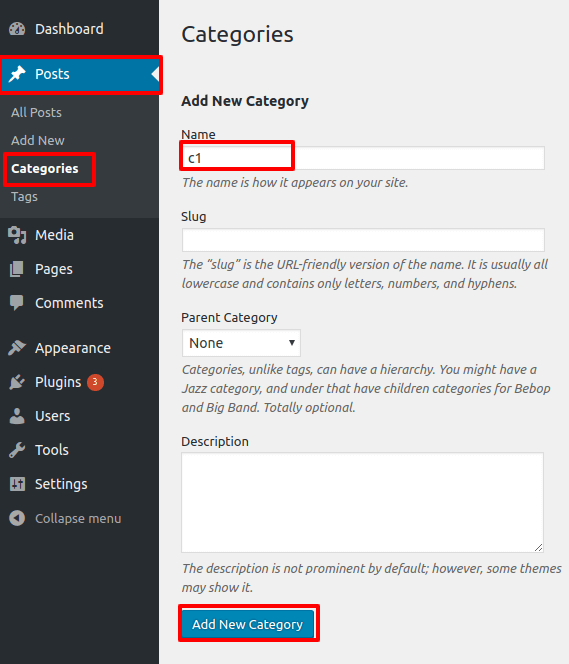Open Add New post submenu item
The height and width of the screenshot is (664, 569).
38,141
